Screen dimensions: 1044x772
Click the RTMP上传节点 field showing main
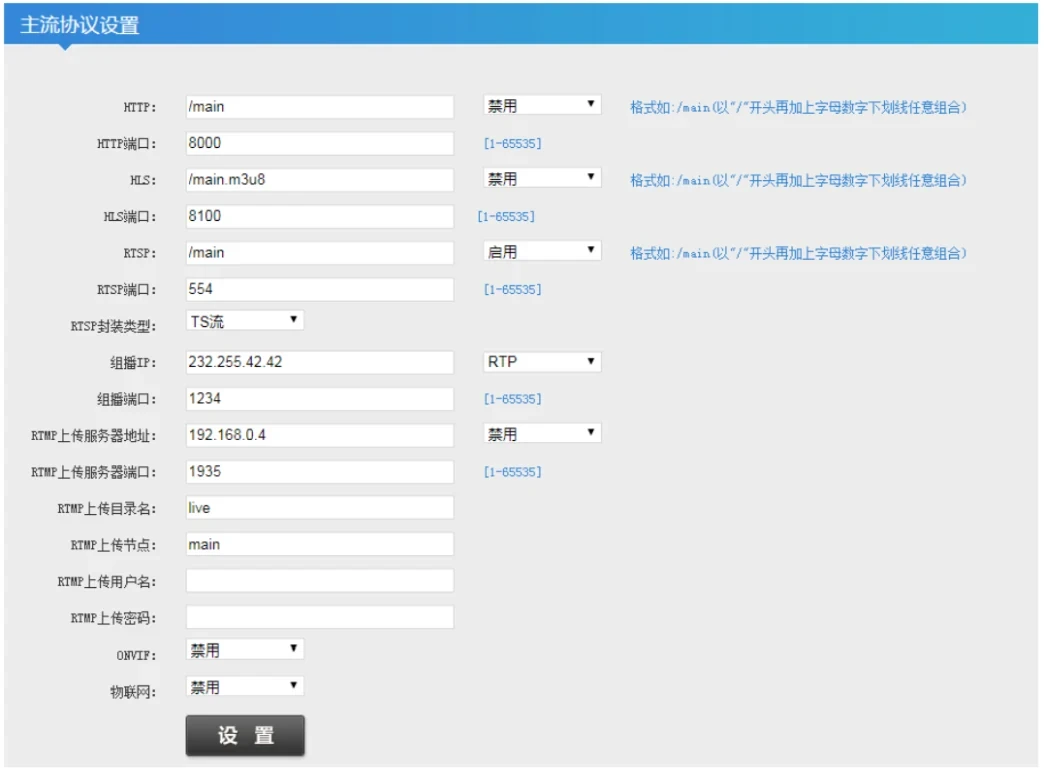point(320,545)
